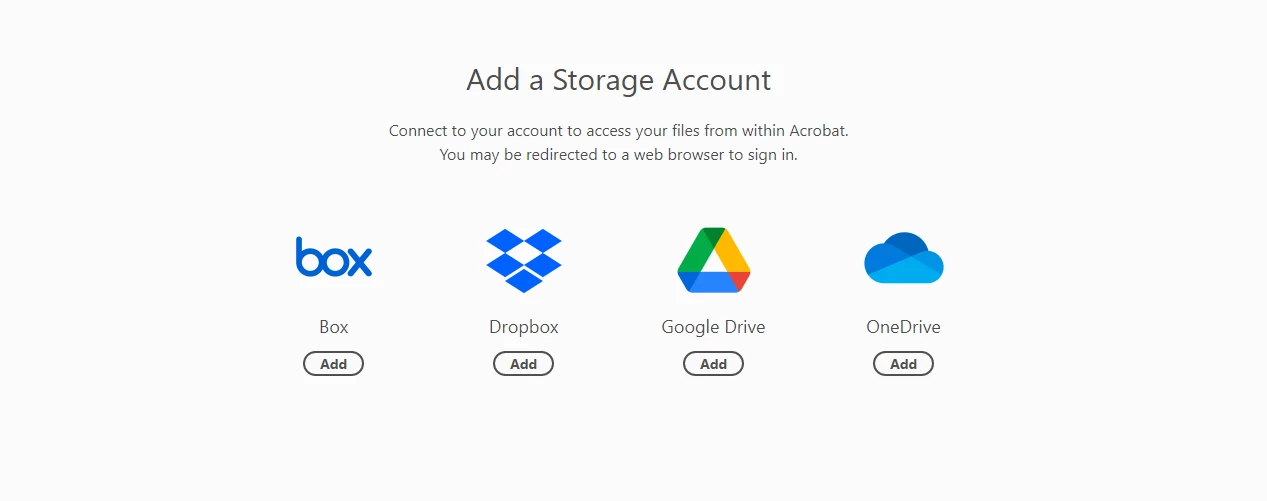Click the Box logo icon

(x=334, y=258)
